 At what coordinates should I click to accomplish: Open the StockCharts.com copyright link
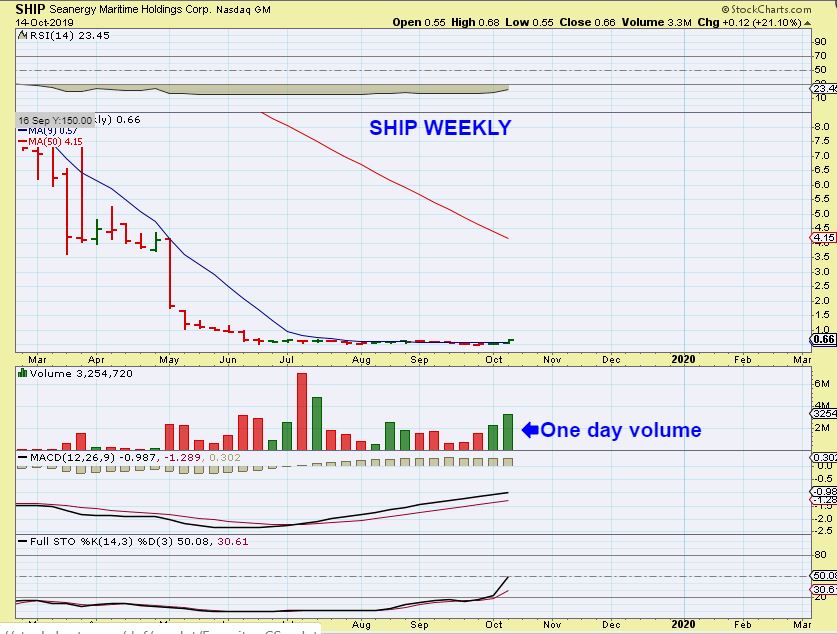coord(766,9)
